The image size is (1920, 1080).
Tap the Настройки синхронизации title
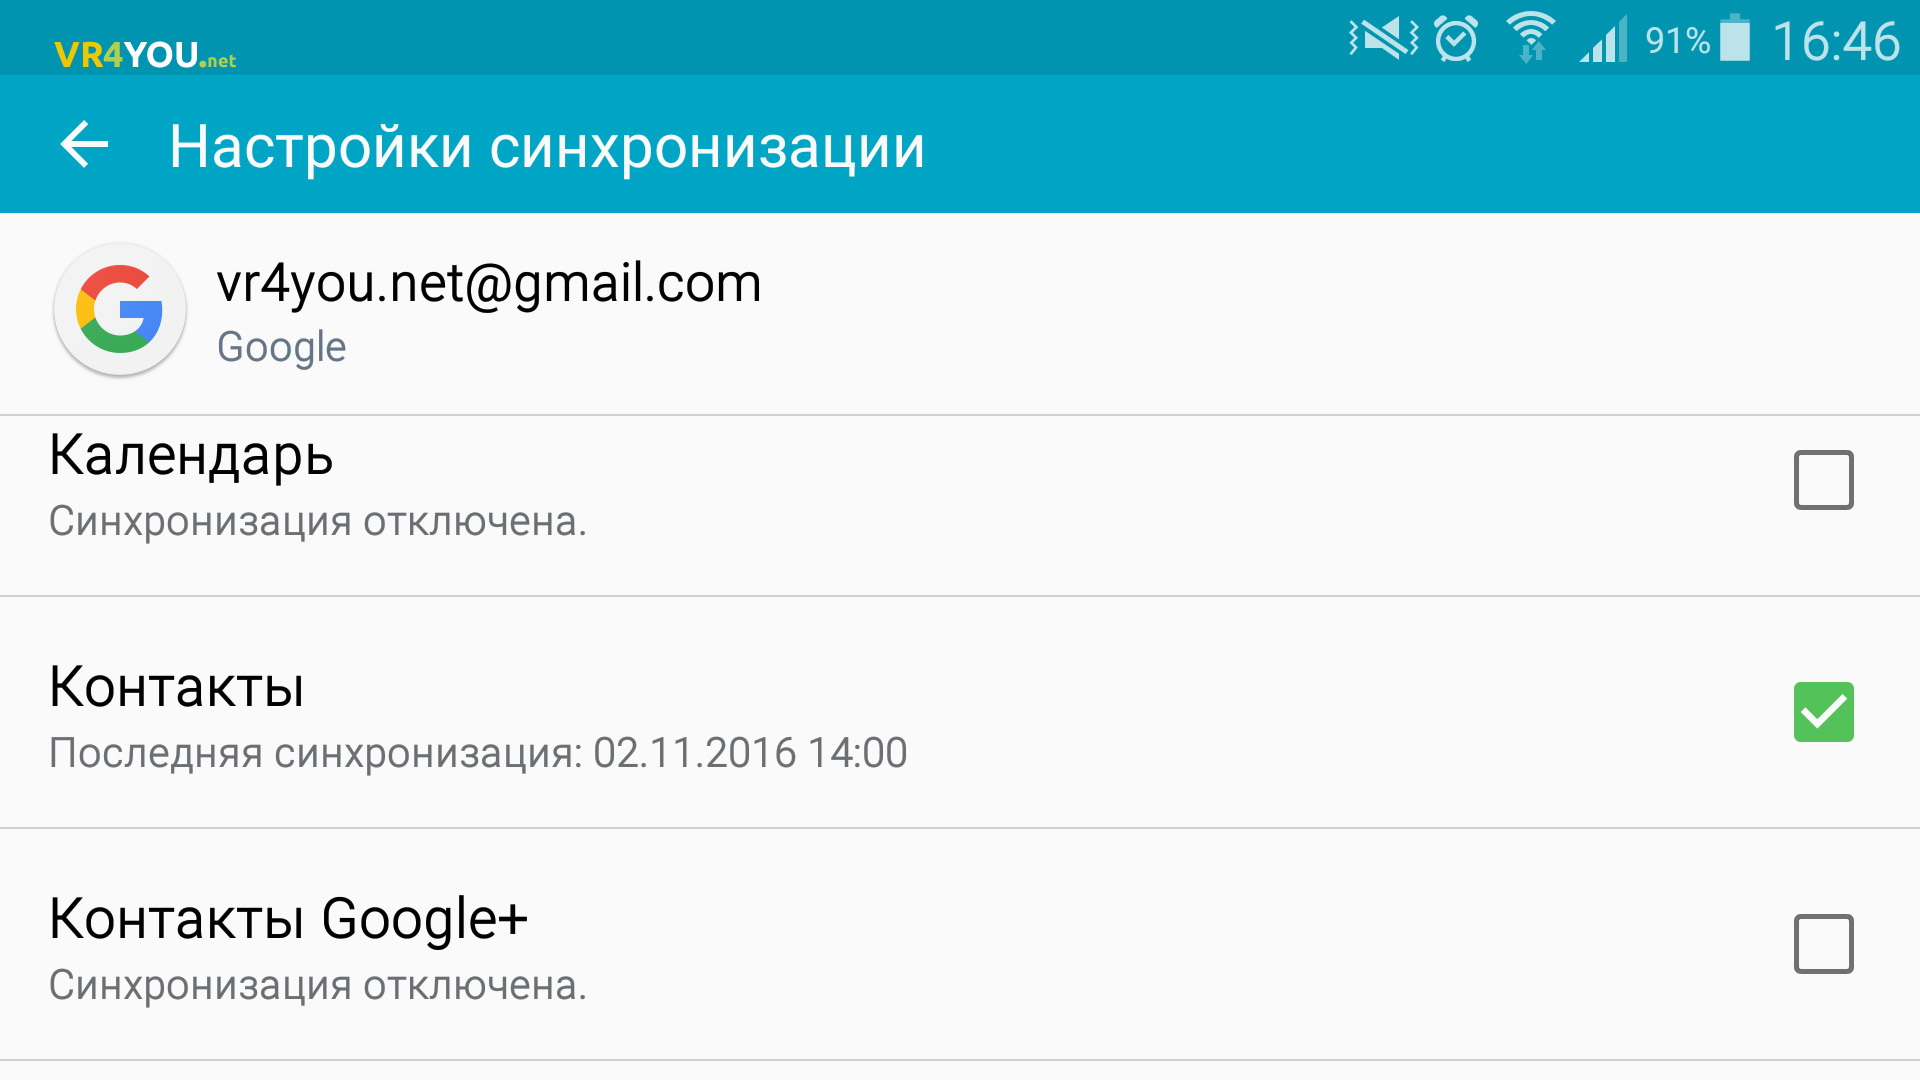pos(547,148)
